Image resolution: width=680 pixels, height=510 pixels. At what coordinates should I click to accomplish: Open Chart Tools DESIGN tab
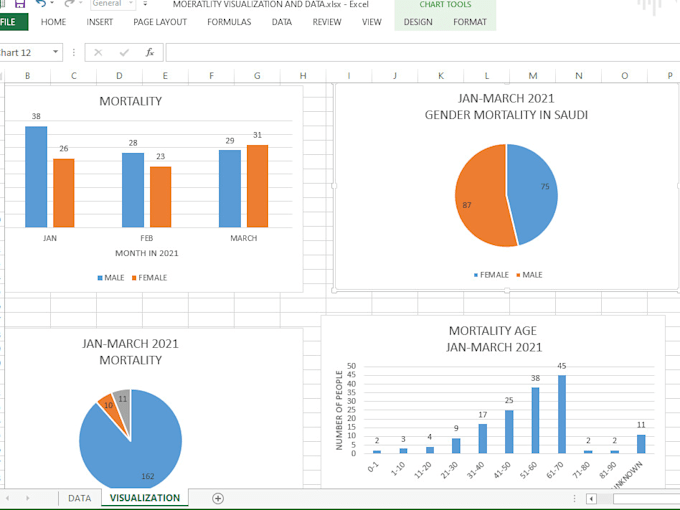[418, 22]
